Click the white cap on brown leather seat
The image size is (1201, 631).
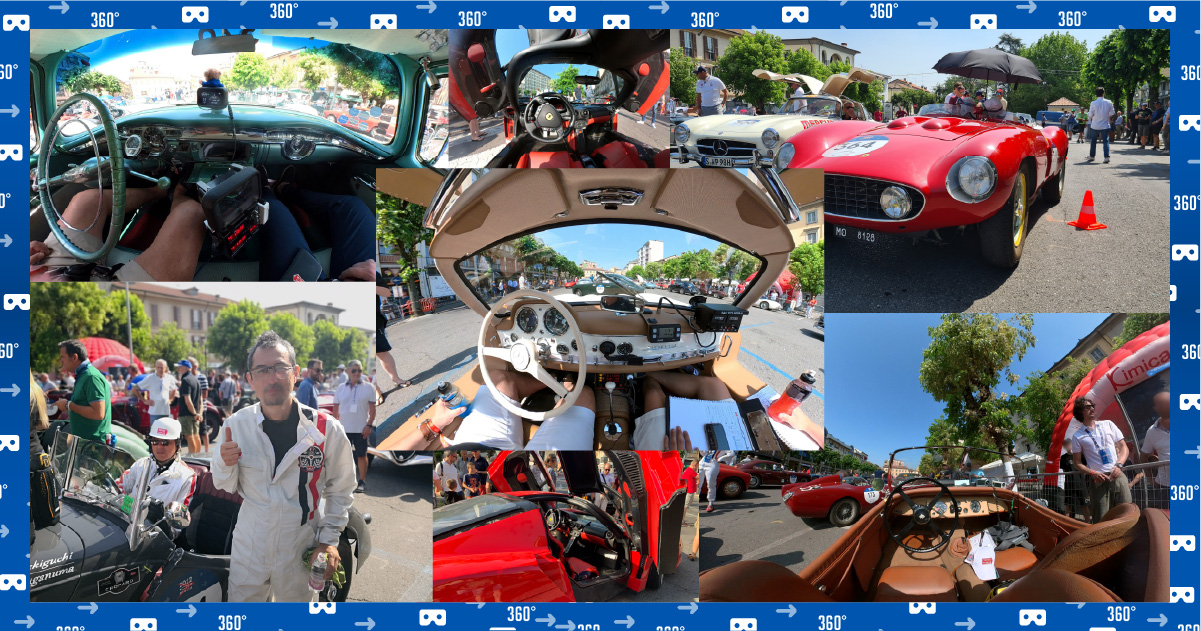point(981,554)
